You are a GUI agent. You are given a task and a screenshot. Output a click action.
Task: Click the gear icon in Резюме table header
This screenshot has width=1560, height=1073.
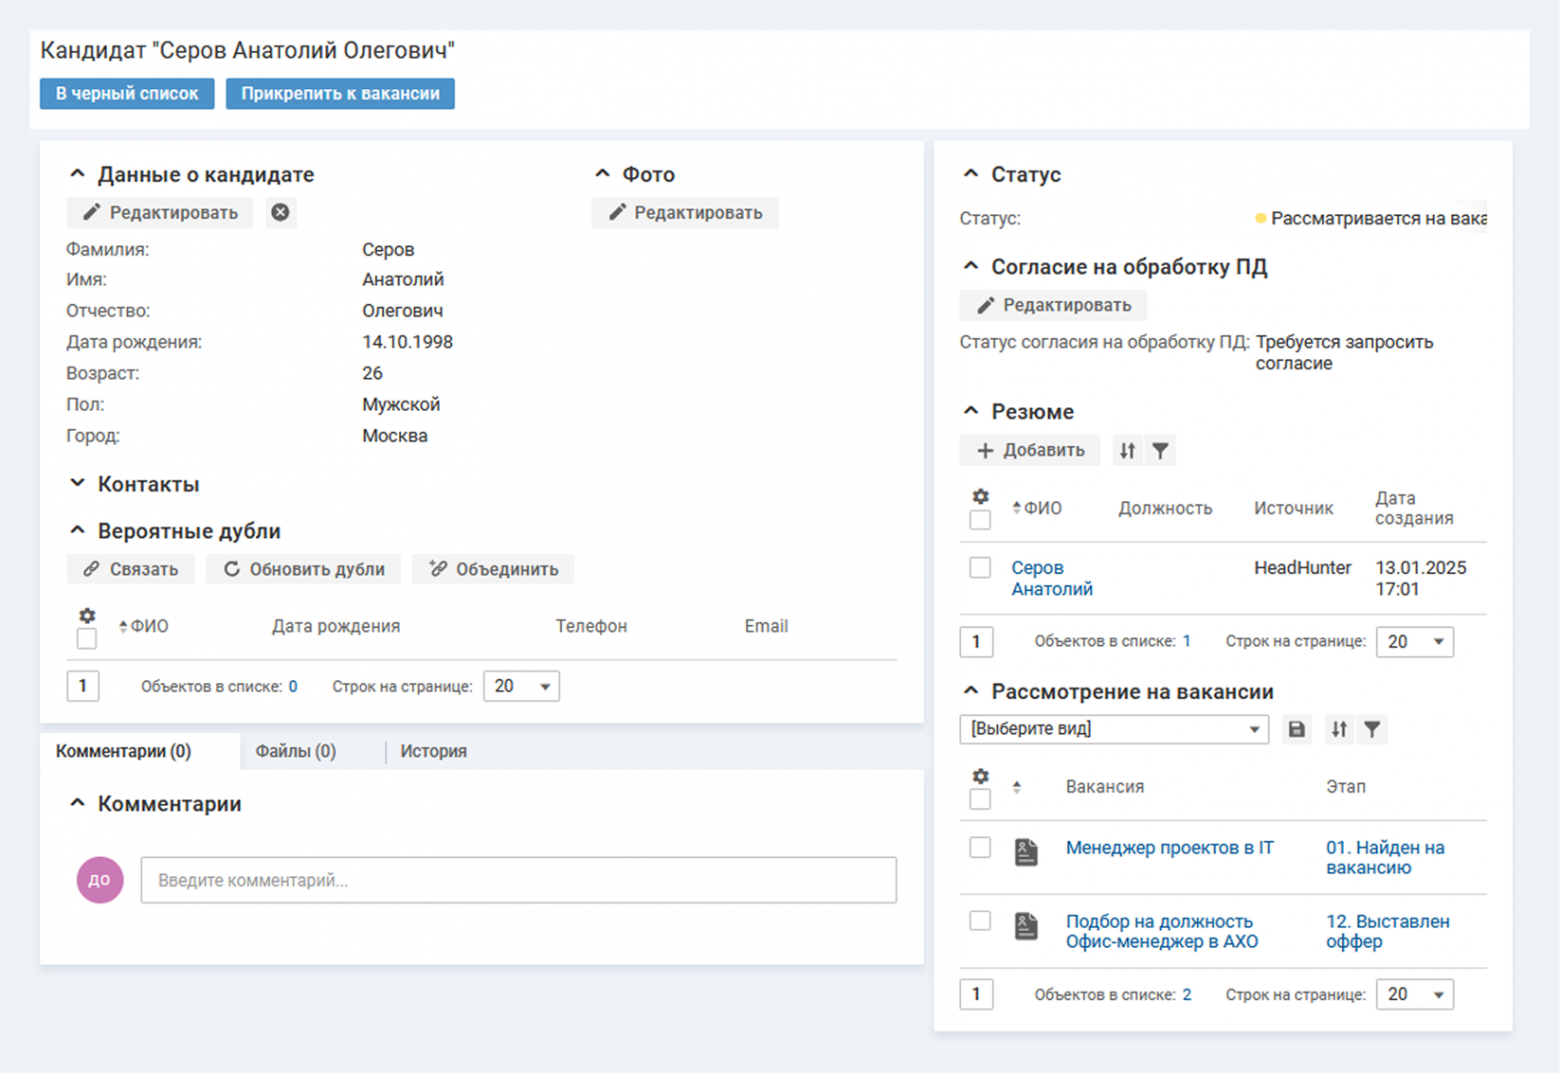[x=980, y=497]
